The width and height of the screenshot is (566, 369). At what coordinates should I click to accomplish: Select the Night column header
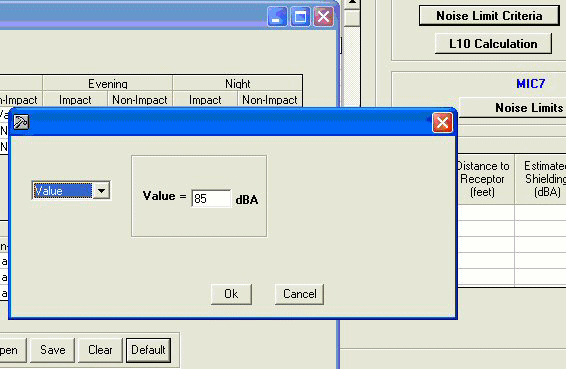pos(238,83)
